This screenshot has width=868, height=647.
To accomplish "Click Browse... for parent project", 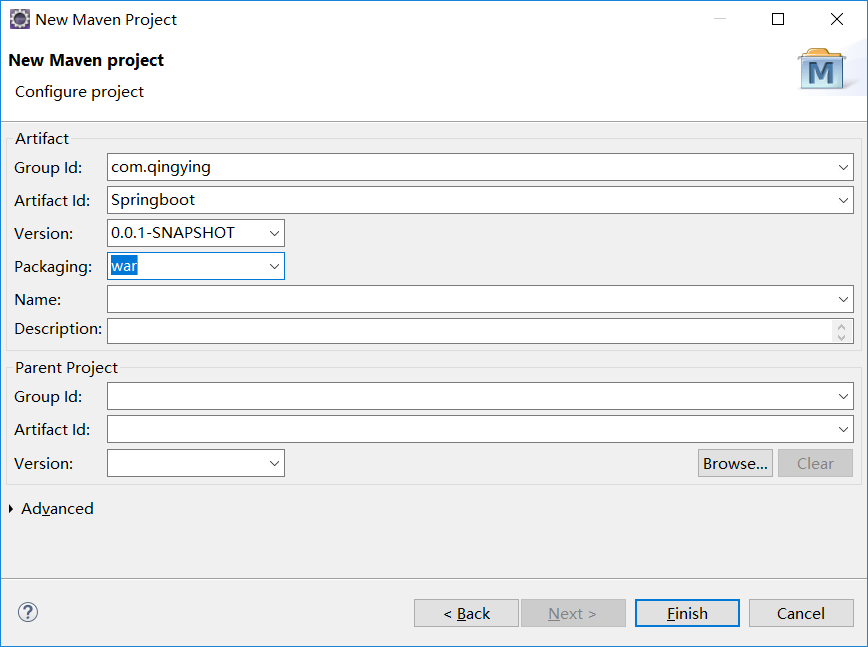I will pos(735,463).
